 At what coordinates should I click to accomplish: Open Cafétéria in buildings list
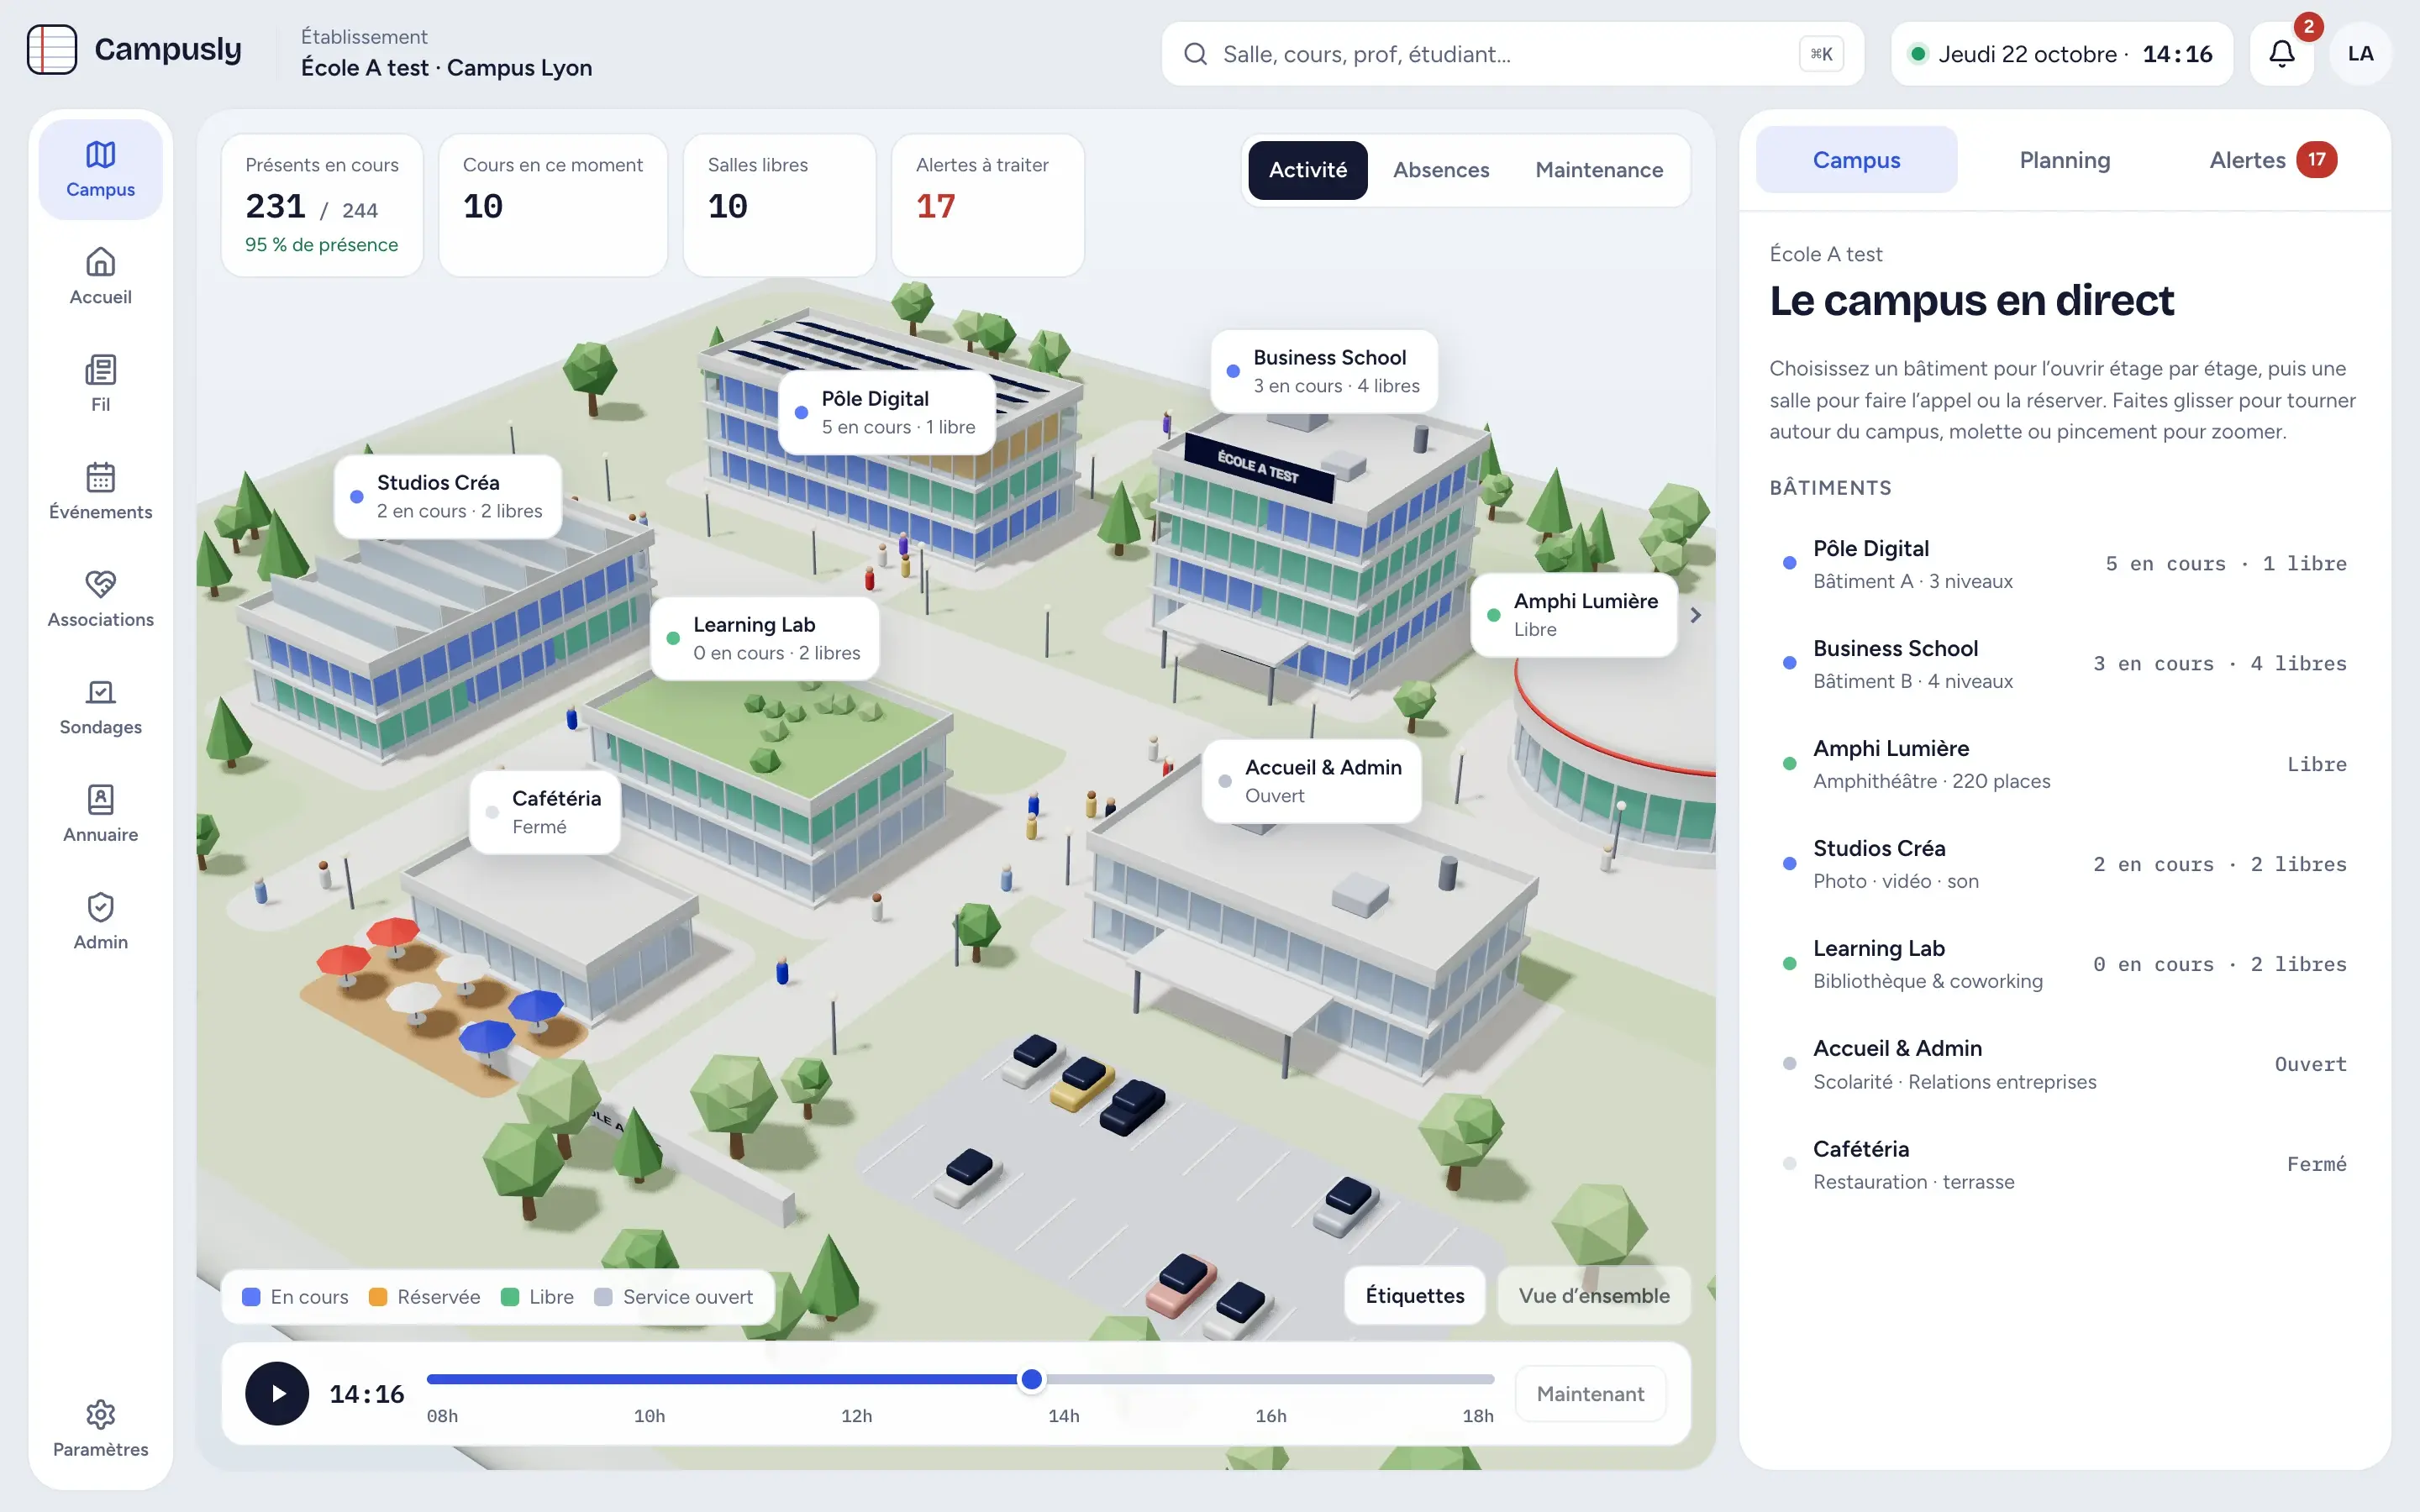(2065, 1164)
